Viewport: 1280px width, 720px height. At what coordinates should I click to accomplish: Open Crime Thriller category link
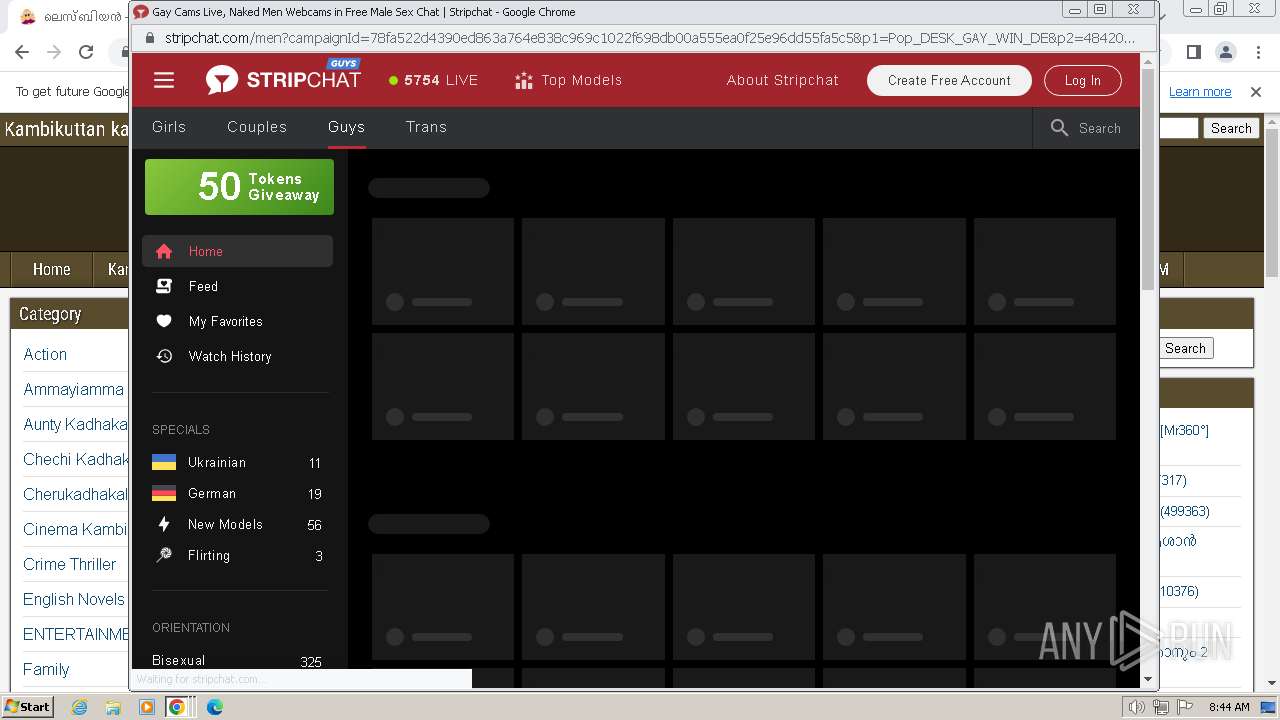coord(70,564)
